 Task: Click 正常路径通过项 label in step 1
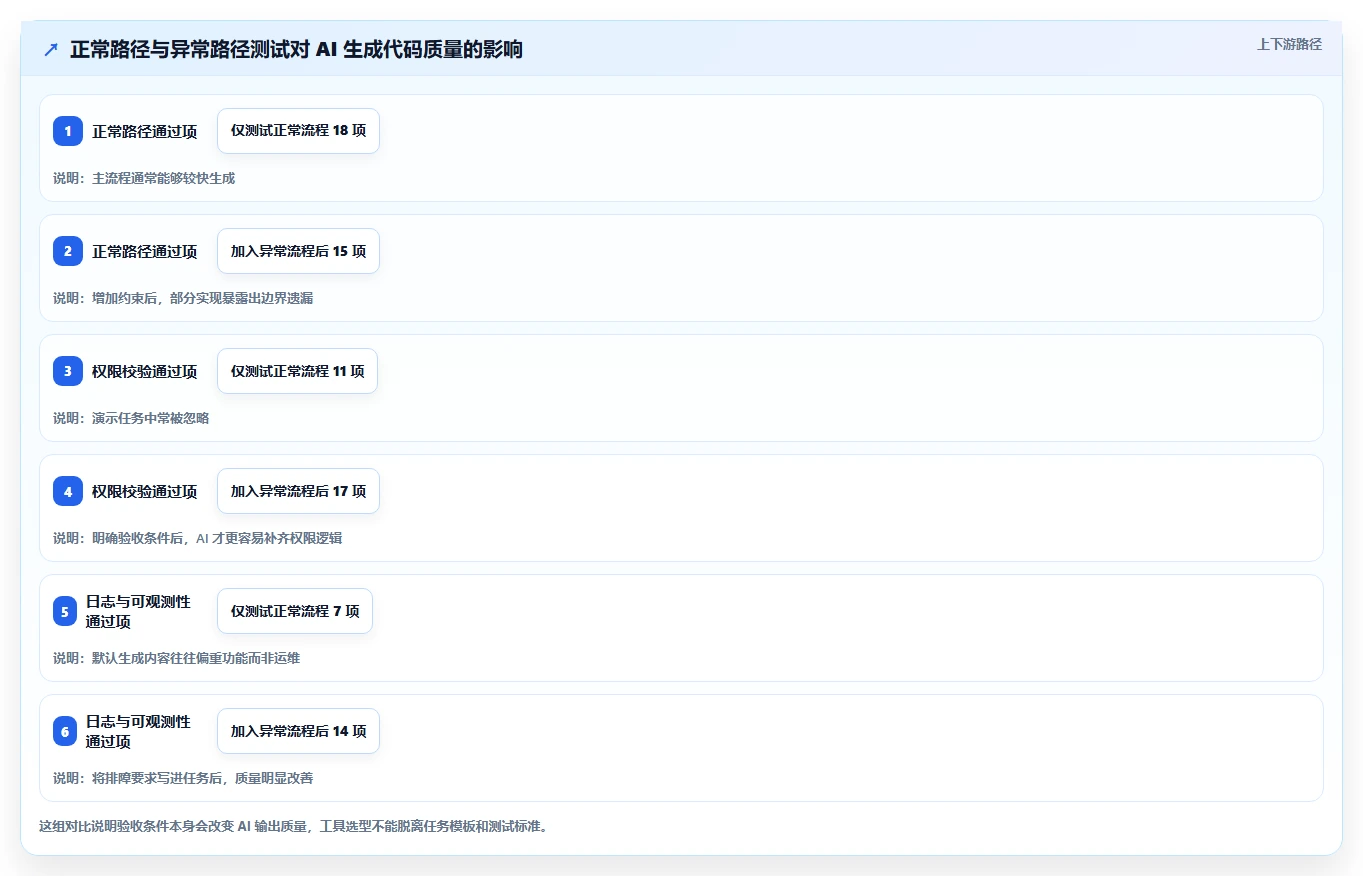[x=145, y=131]
